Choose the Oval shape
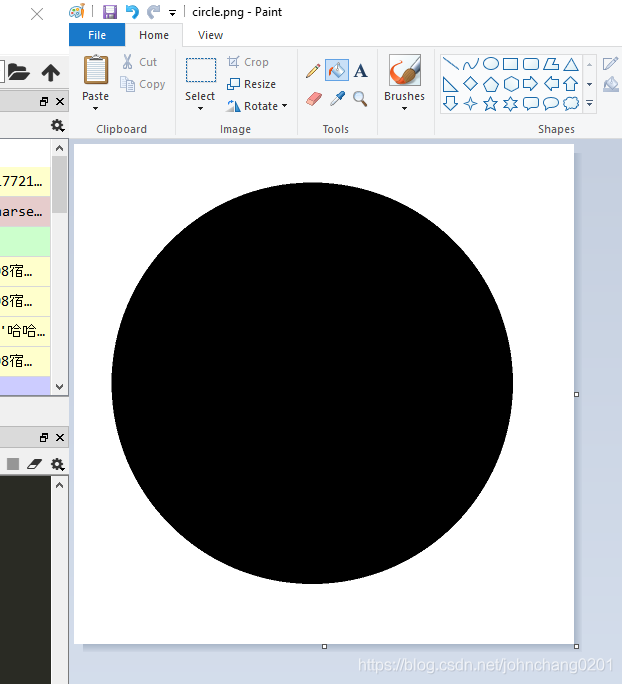 coord(491,64)
